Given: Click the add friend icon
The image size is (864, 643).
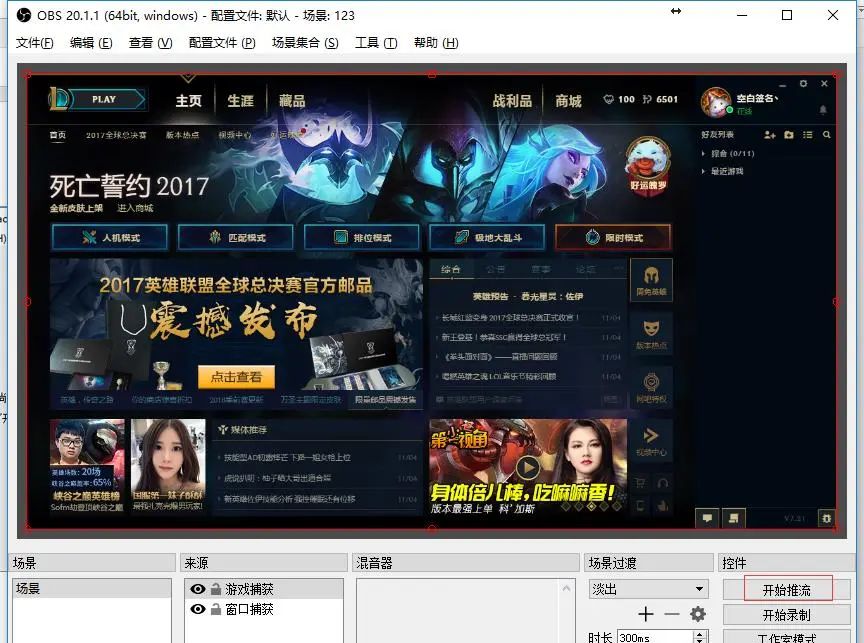Looking at the screenshot, I should pos(770,134).
